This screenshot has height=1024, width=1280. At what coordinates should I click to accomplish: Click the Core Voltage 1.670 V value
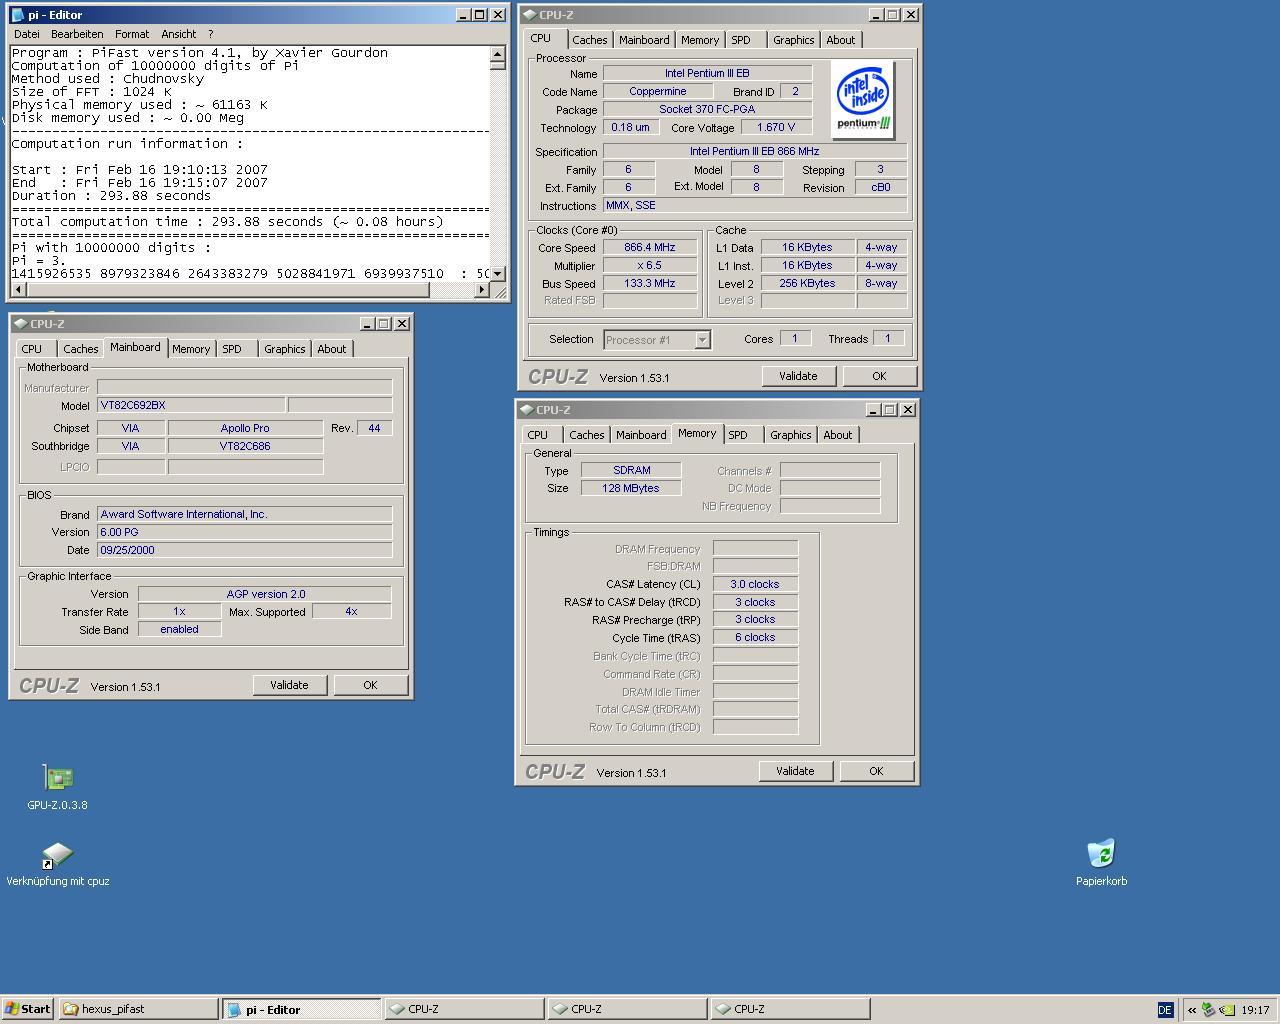[776, 128]
